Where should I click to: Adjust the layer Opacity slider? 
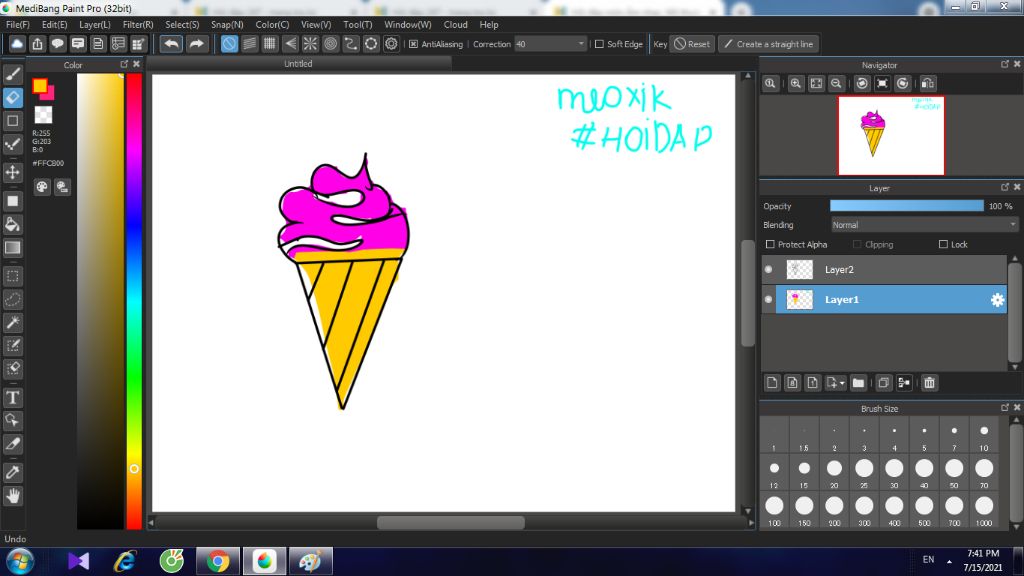pos(906,206)
